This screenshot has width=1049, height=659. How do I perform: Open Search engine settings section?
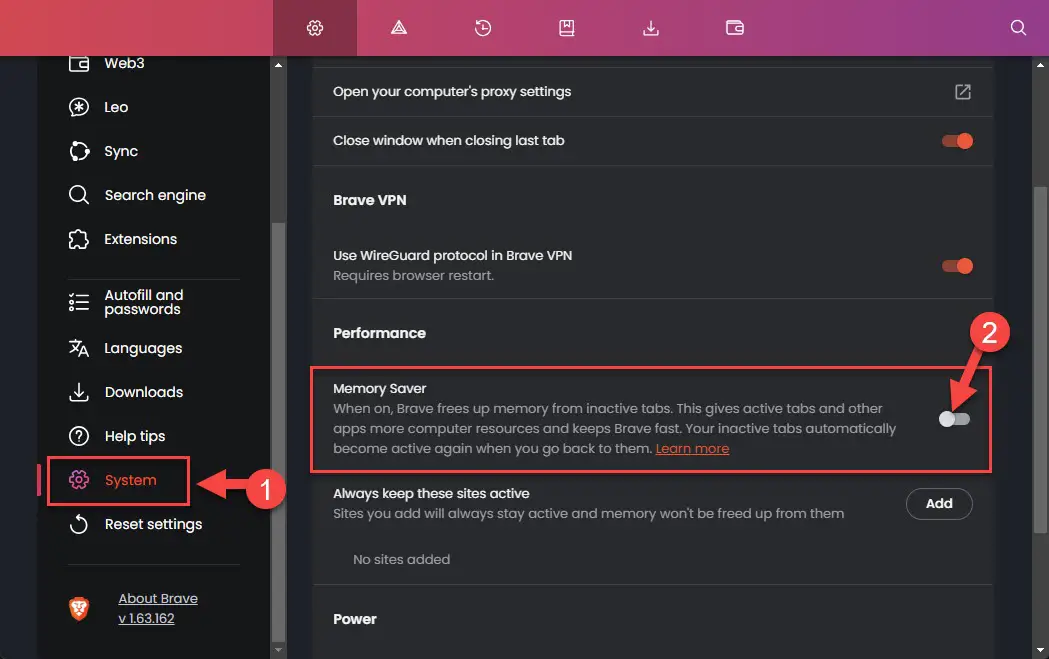[155, 195]
